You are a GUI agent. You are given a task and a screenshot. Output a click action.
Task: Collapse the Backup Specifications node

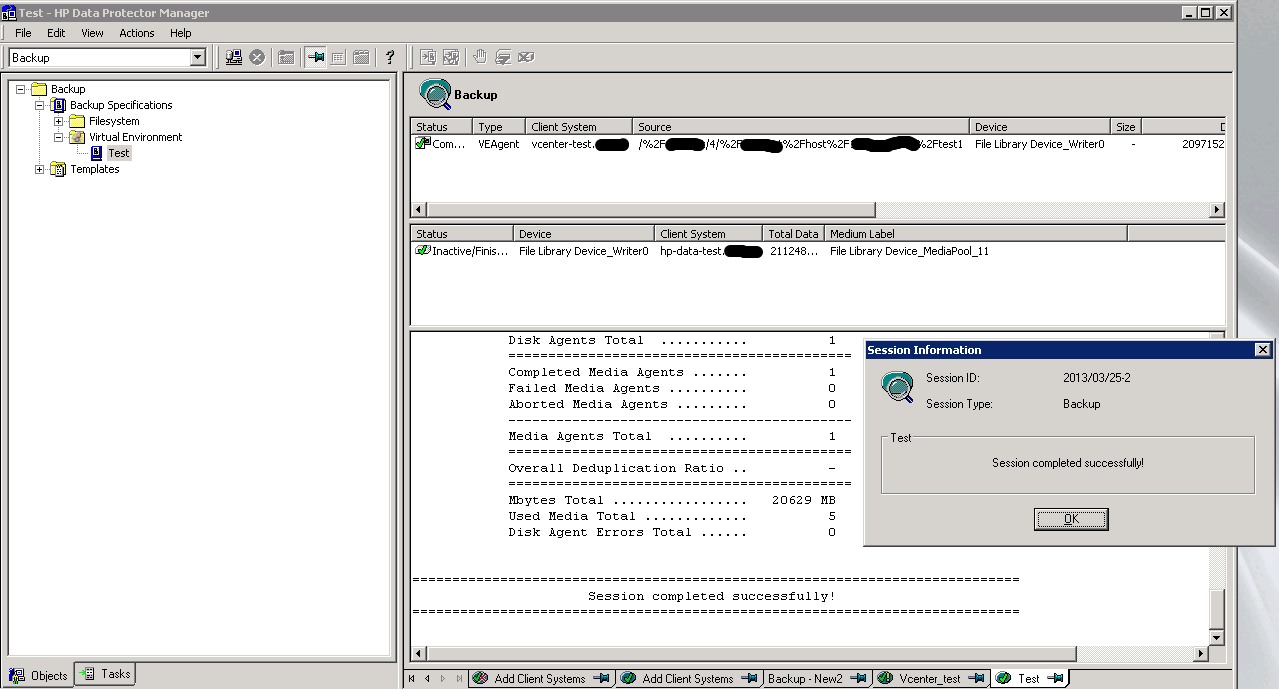point(40,105)
